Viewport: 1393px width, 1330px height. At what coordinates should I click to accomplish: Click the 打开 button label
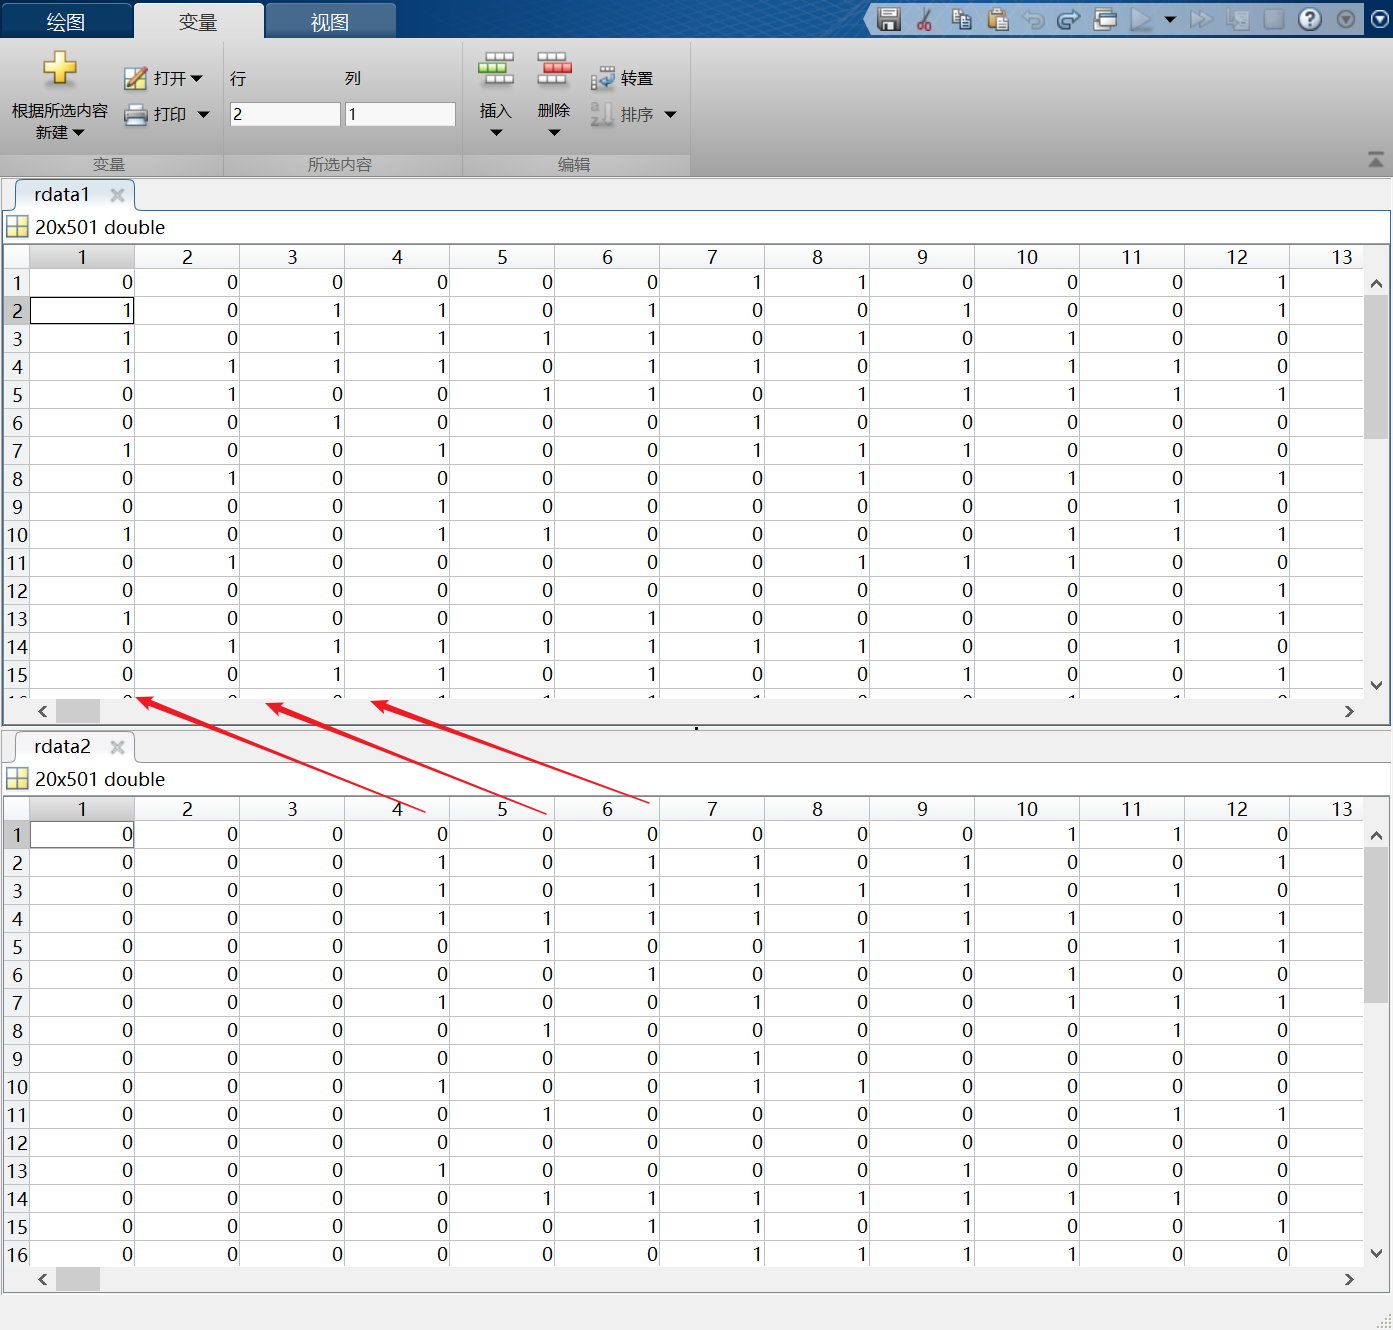170,78
